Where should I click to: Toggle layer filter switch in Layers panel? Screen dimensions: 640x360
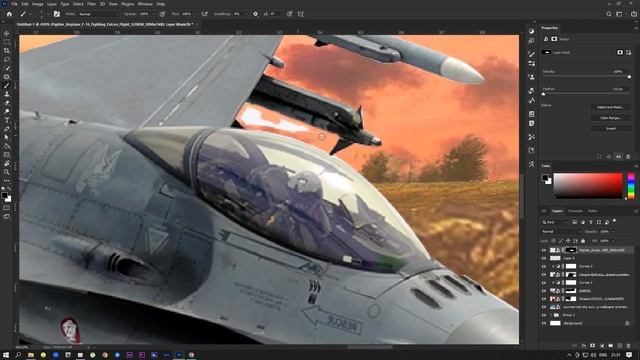click(x=615, y=221)
